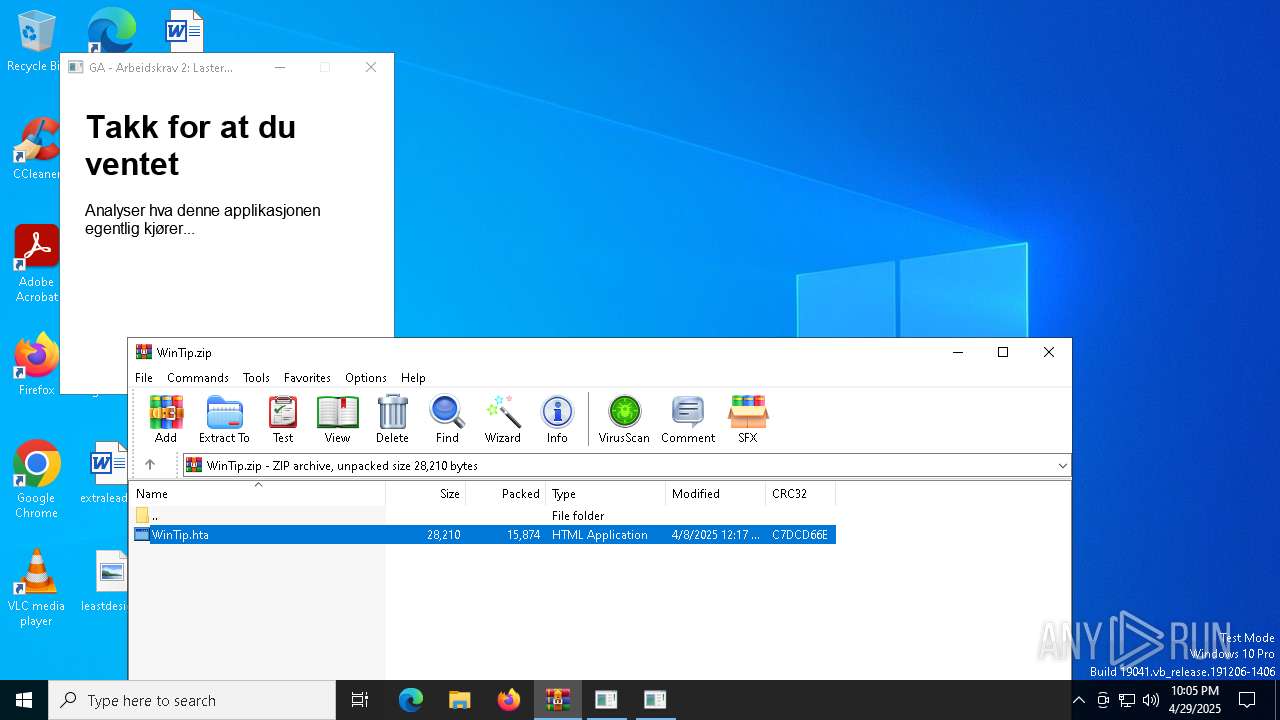This screenshot has height=720, width=1280.
Task: Click the Delete trash can icon
Action: tap(392, 419)
